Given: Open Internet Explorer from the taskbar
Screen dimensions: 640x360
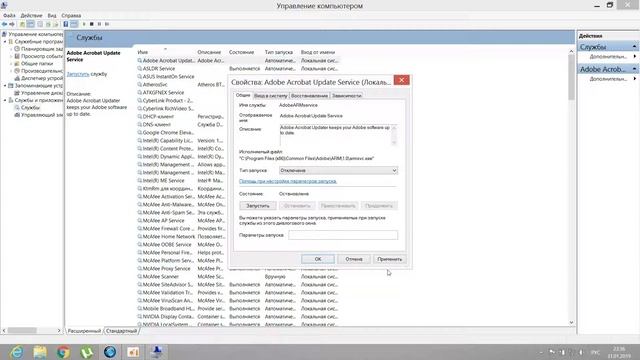Looking at the screenshot, I should point(17,352).
